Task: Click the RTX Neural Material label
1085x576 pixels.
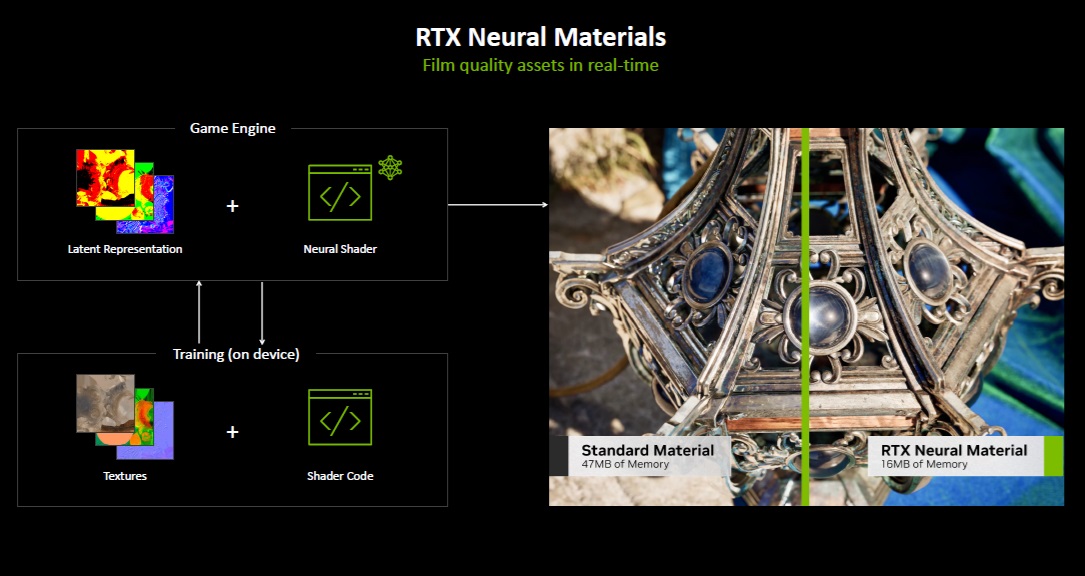Action: coord(954,451)
